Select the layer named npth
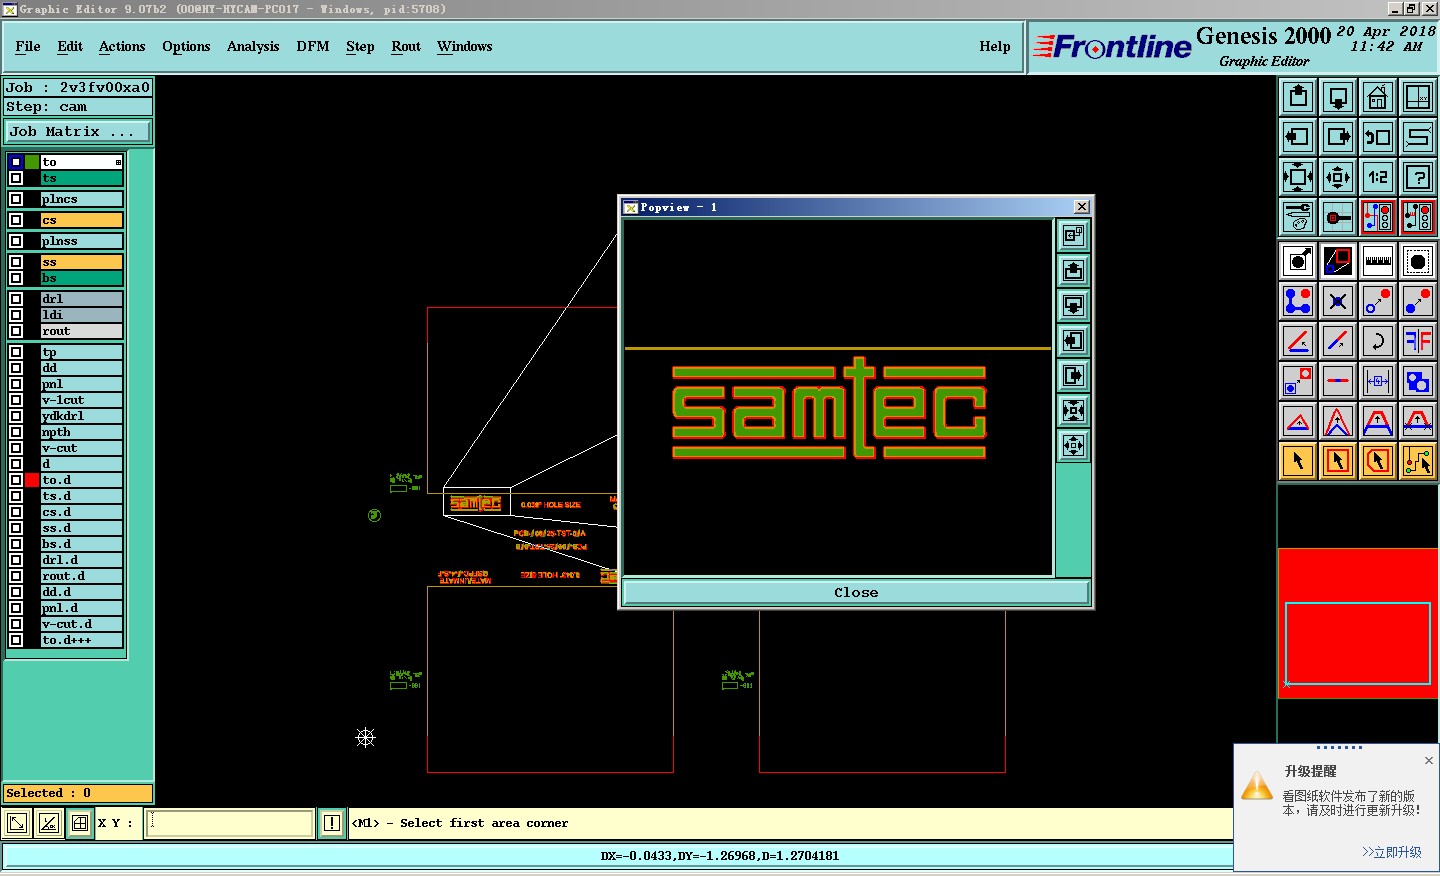Screen dimensions: 1440x876 [82, 432]
